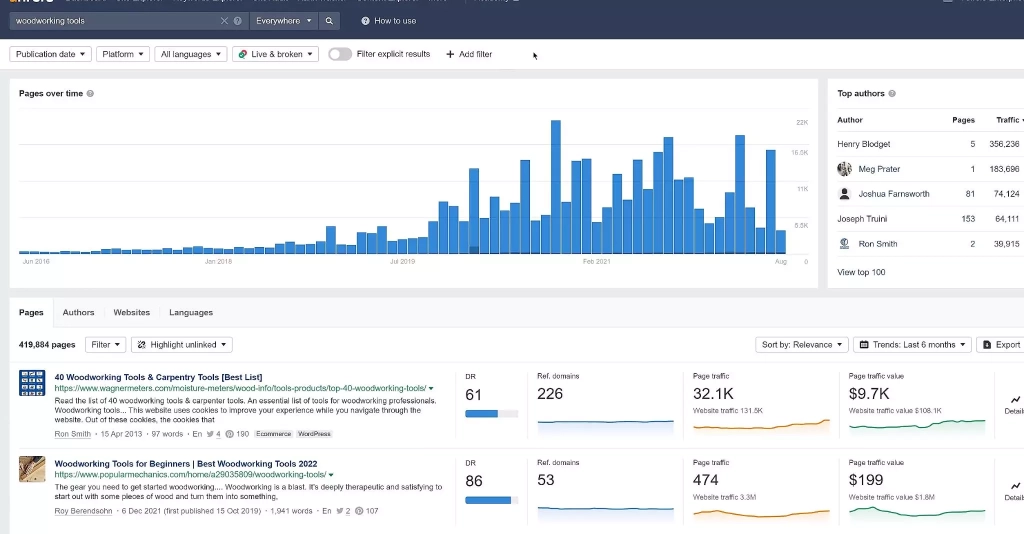Click the DR 61 rating bar
Viewport: 1024px width, 534px height.
point(491,414)
